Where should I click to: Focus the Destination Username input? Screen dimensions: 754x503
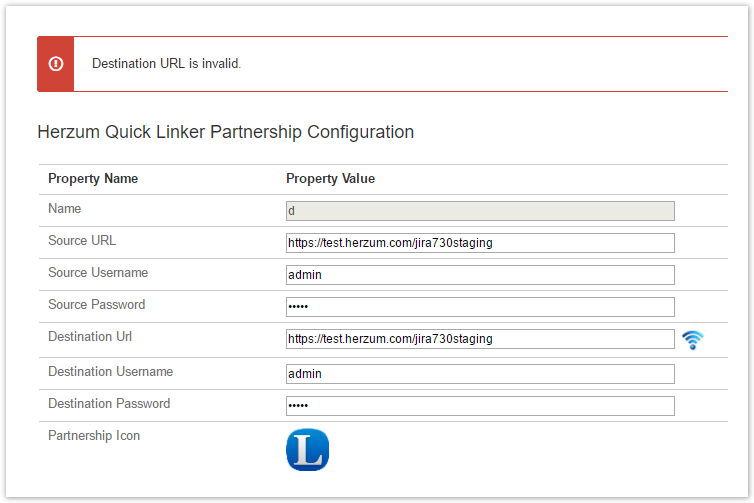(480, 374)
